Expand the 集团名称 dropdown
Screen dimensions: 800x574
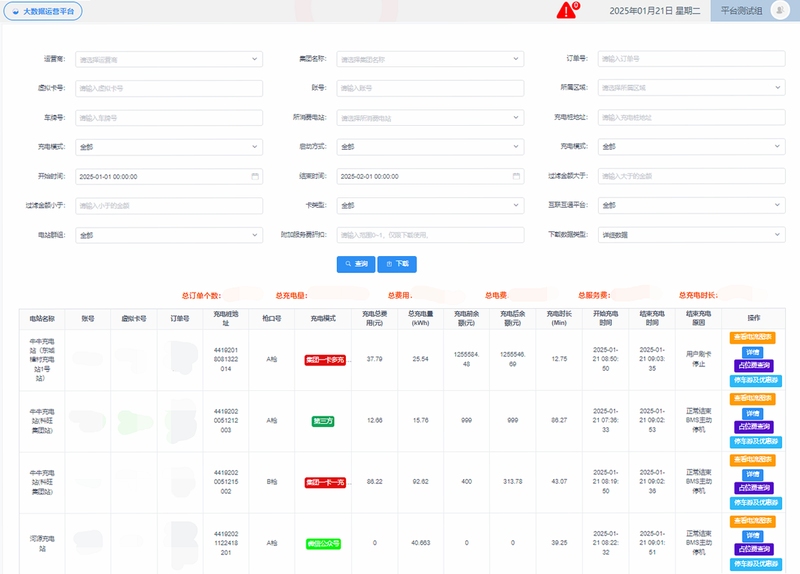click(x=430, y=59)
